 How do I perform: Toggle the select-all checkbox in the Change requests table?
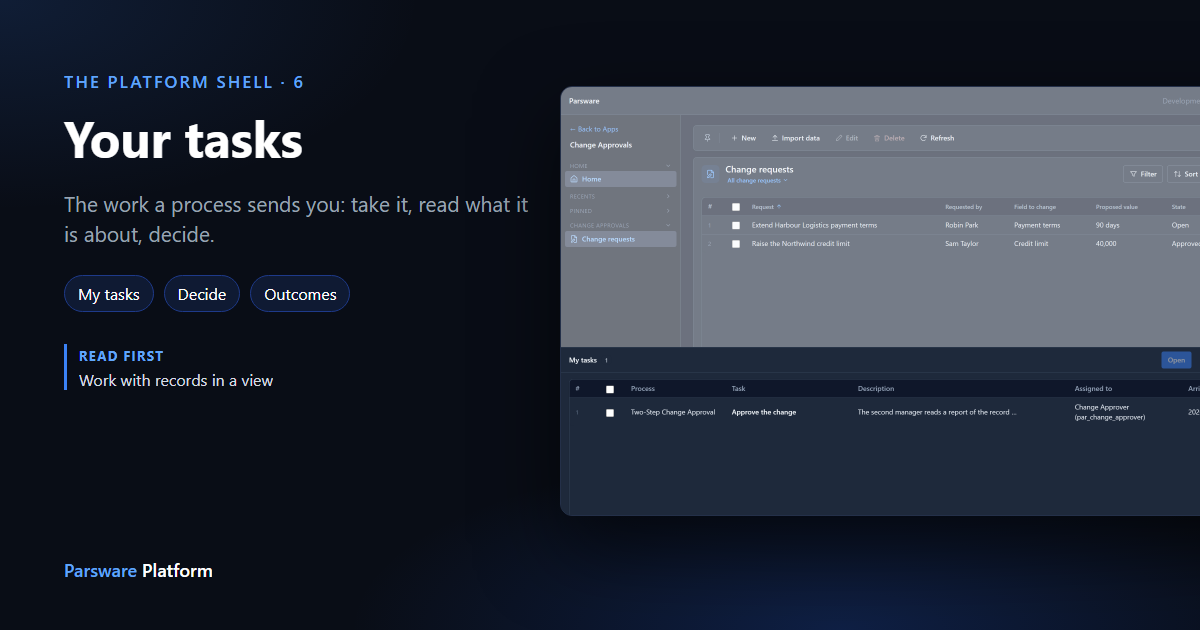click(736, 207)
